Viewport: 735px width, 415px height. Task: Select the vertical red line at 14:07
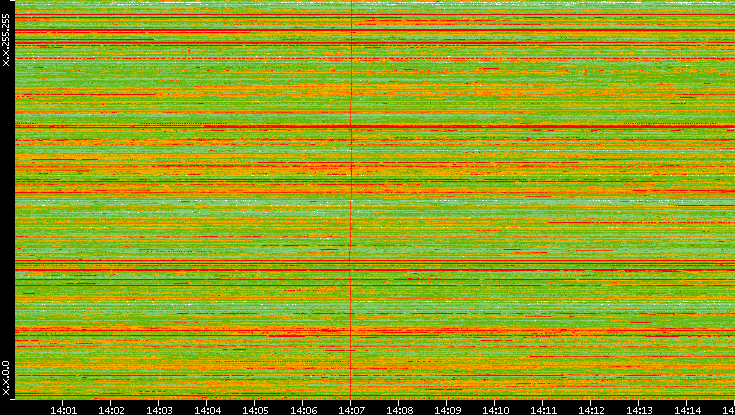click(x=351, y=199)
